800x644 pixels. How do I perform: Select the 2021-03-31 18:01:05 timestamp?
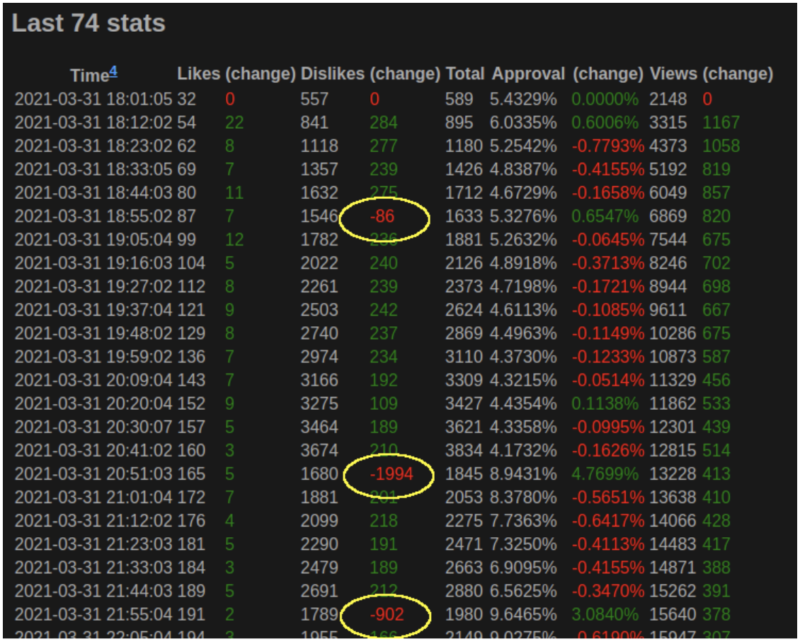93,100
